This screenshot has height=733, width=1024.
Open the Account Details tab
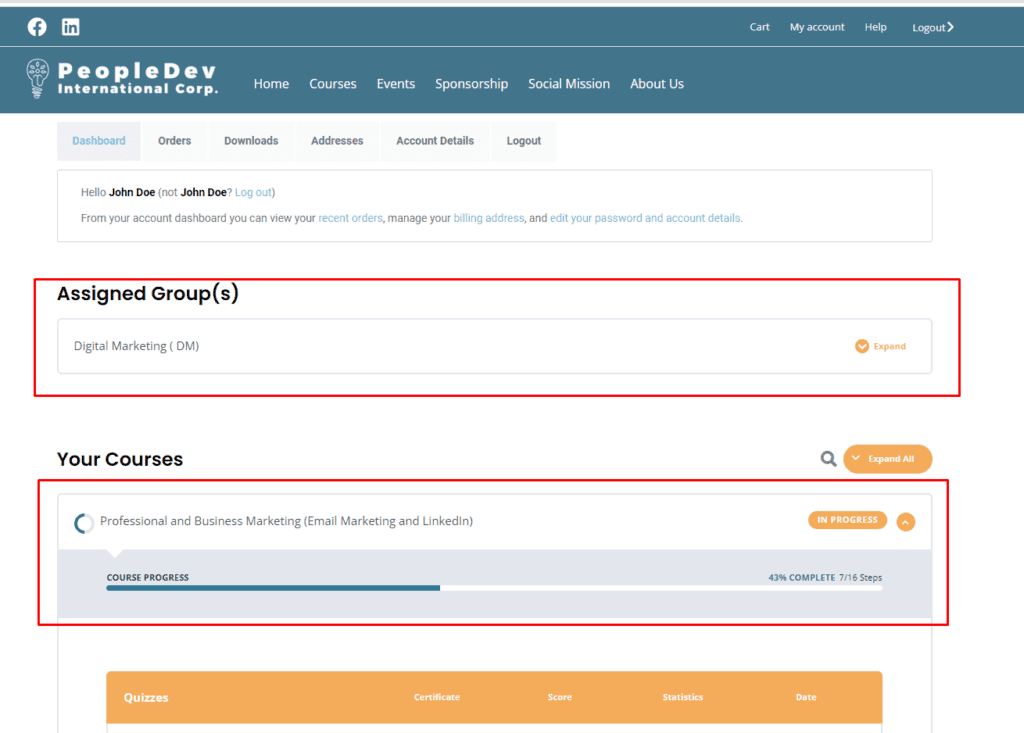(435, 141)
